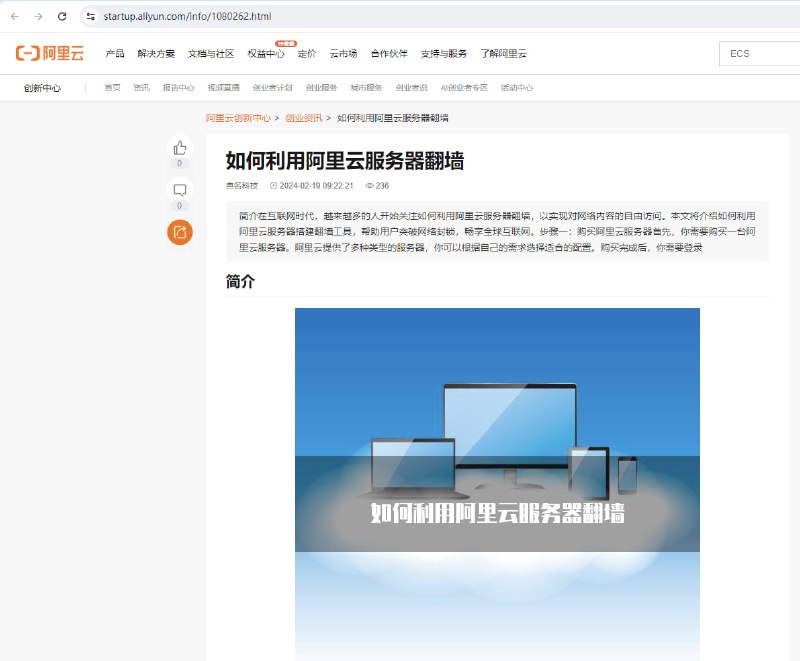Open the 合作伙伴 menu
The image size is (800, 661).
[x=389, y=54]
